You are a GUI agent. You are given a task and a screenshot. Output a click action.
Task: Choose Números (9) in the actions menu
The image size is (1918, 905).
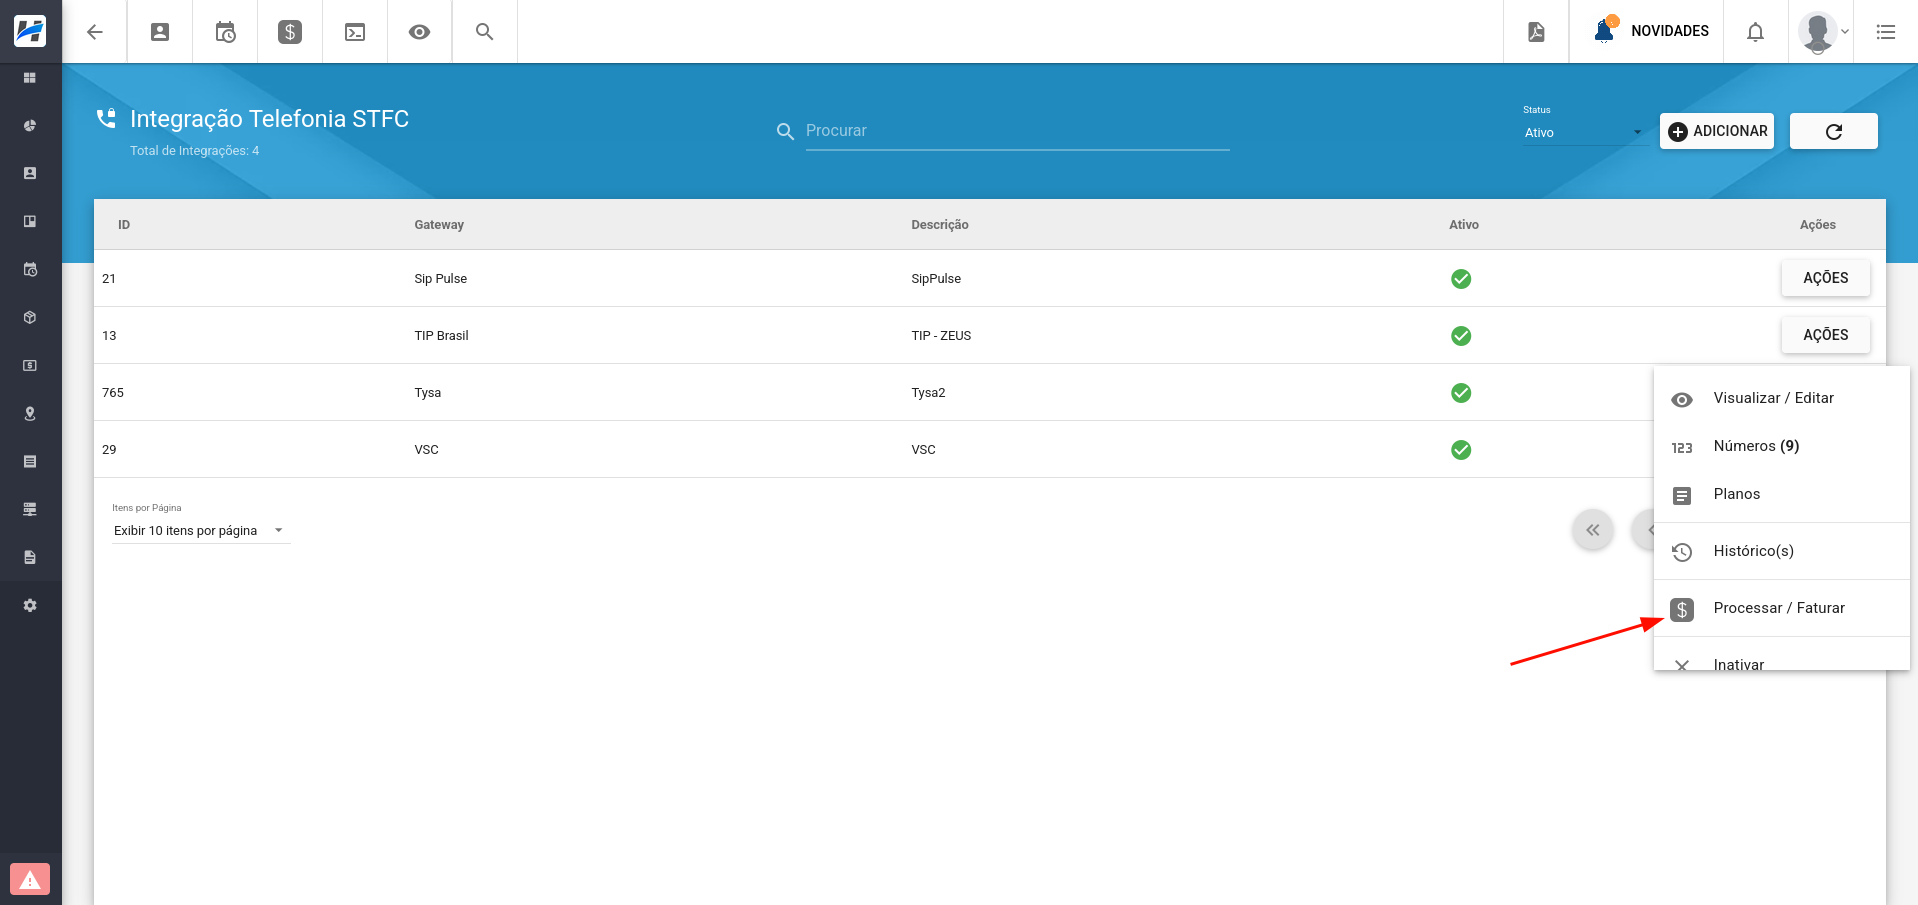click(1755, 446)
